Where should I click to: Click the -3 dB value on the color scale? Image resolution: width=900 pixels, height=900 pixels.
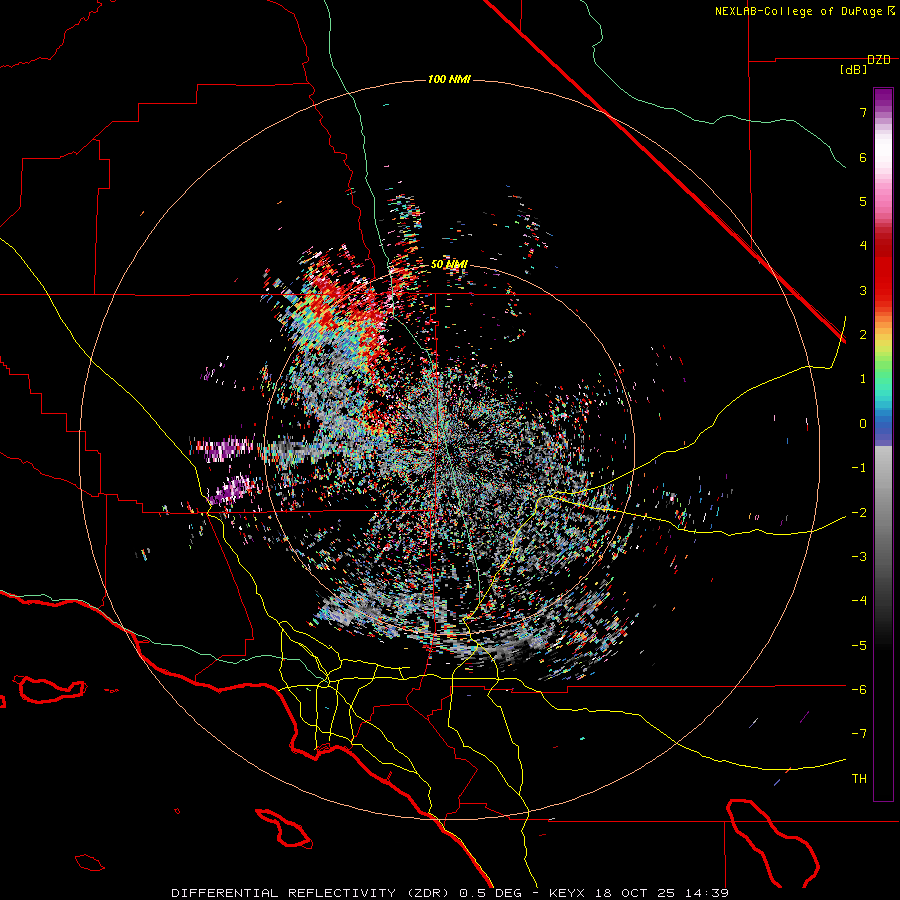859,557
